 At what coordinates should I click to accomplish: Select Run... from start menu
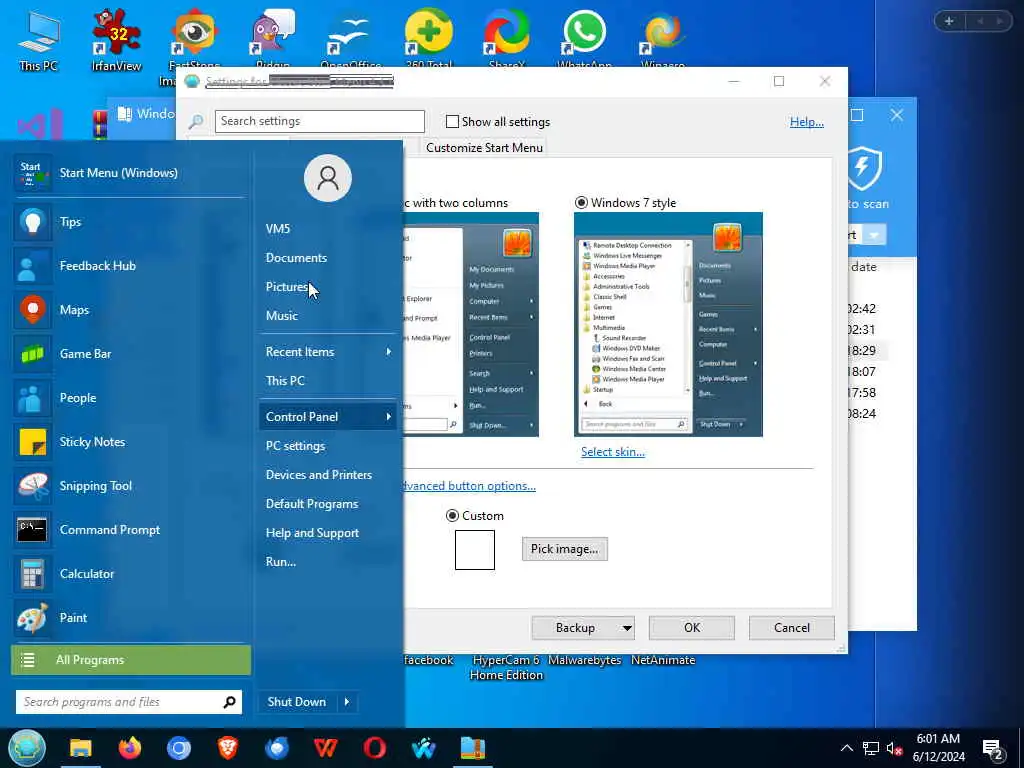(327, 562)
